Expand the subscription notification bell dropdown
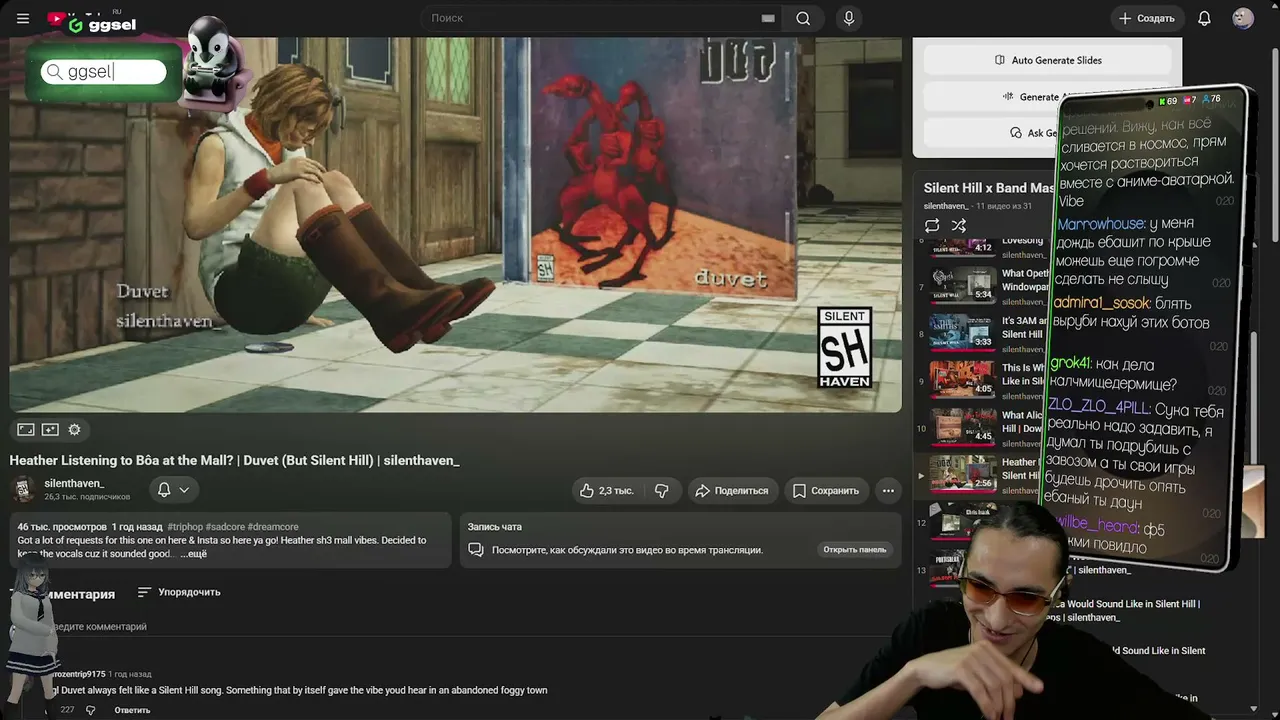 tap(173, 490)
